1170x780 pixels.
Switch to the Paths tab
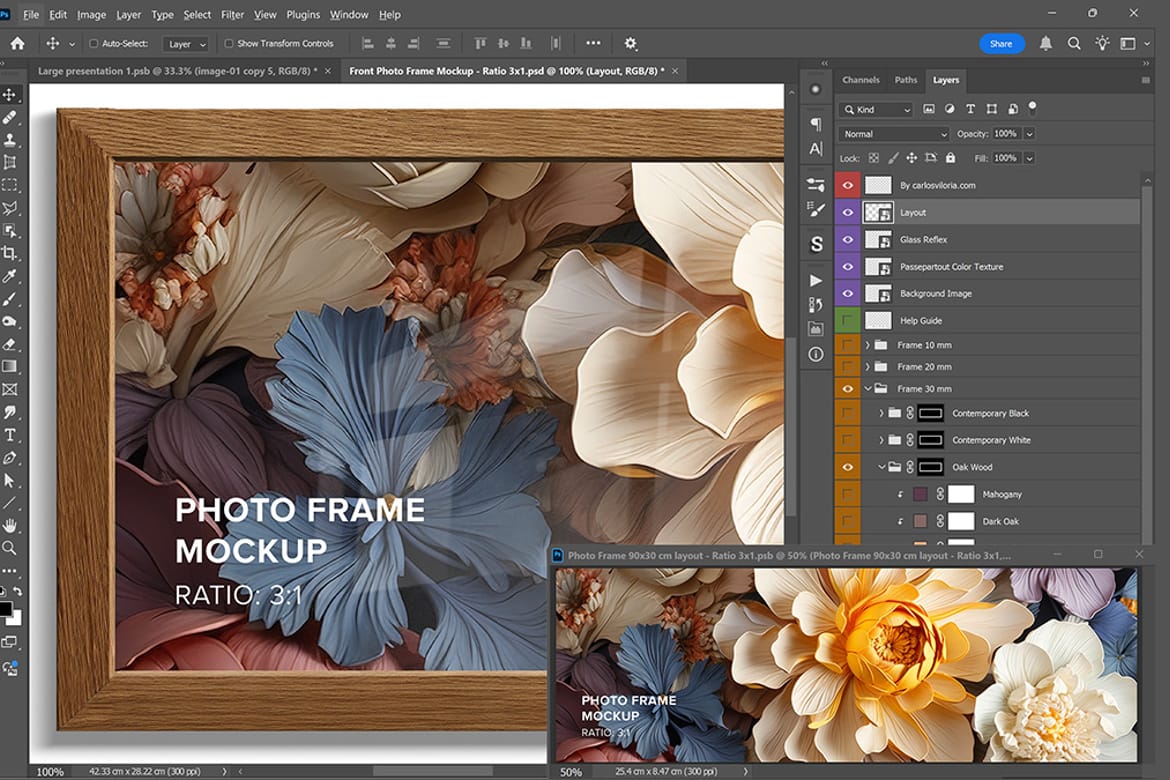pos(906,80)
